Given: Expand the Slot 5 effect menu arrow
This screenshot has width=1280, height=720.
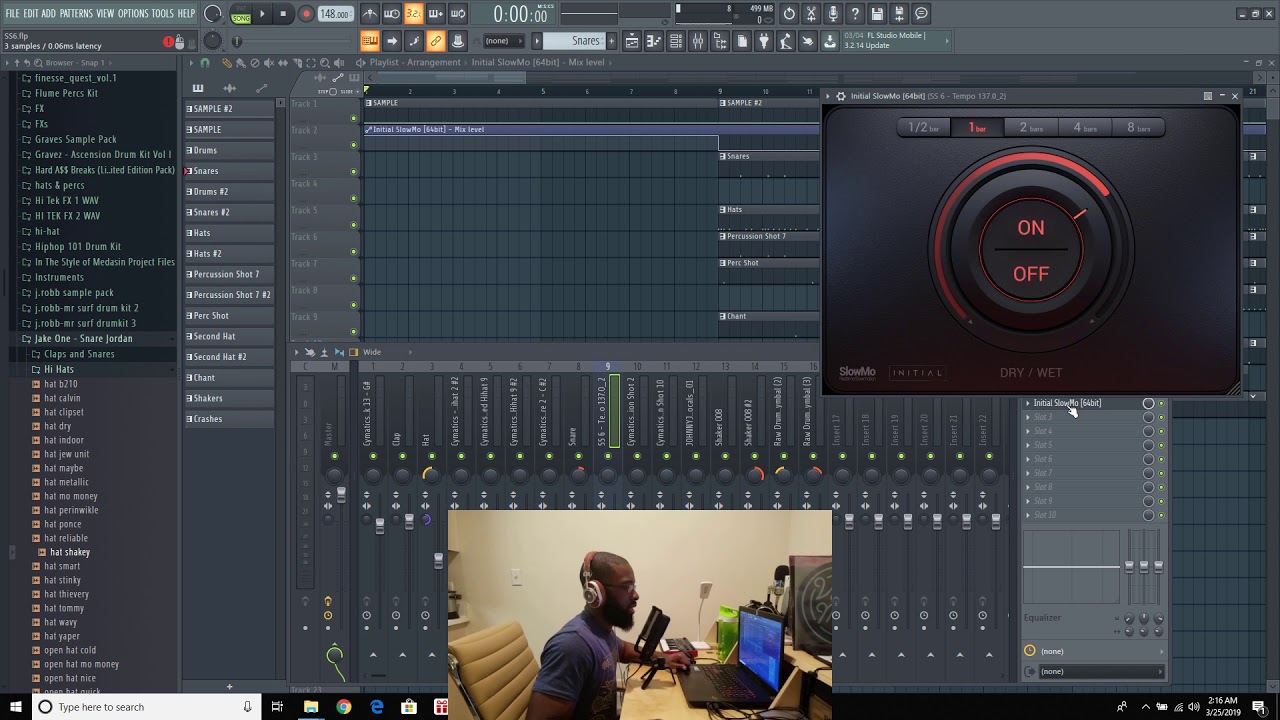Looking at the screenshot, I should point(1027,445).
